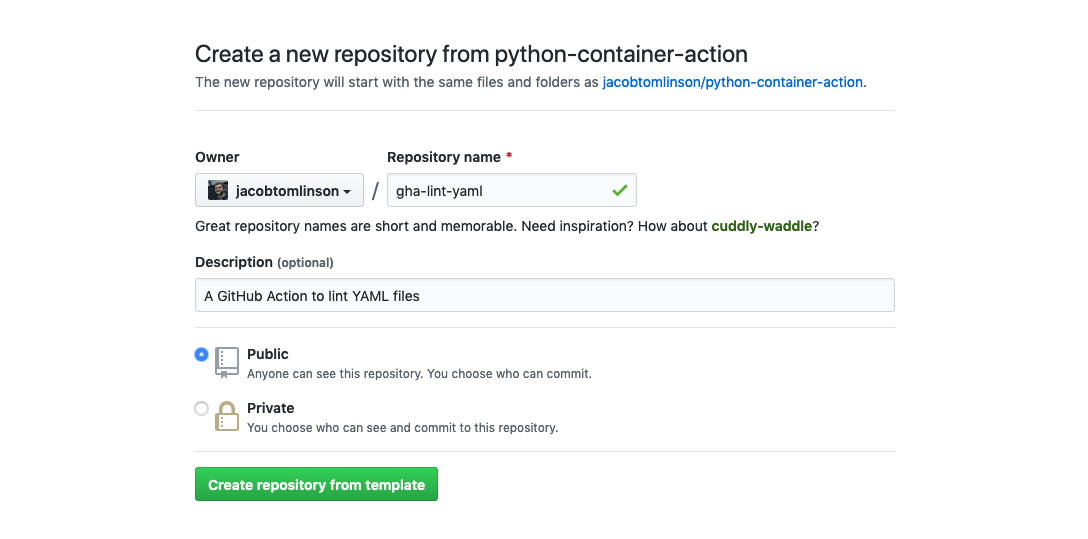Screen dimensions: 1088x539
Task: Open the jacobtomlinson/python-container-action template link
Action: (x=732, y=82)
